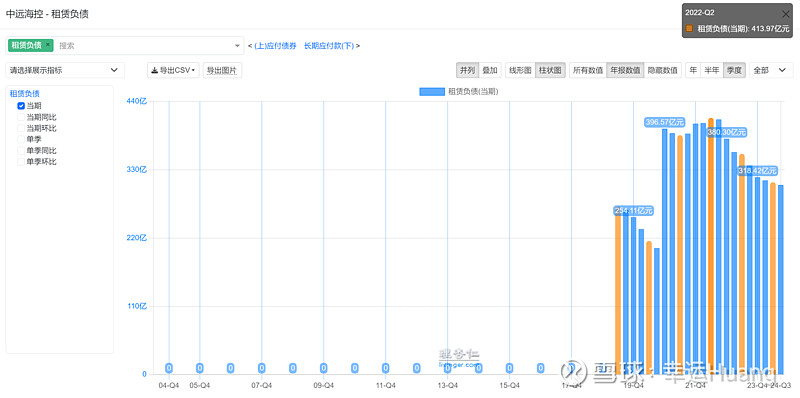Select 半年 period
800x398 pixels.
click(x=712, y=70)
